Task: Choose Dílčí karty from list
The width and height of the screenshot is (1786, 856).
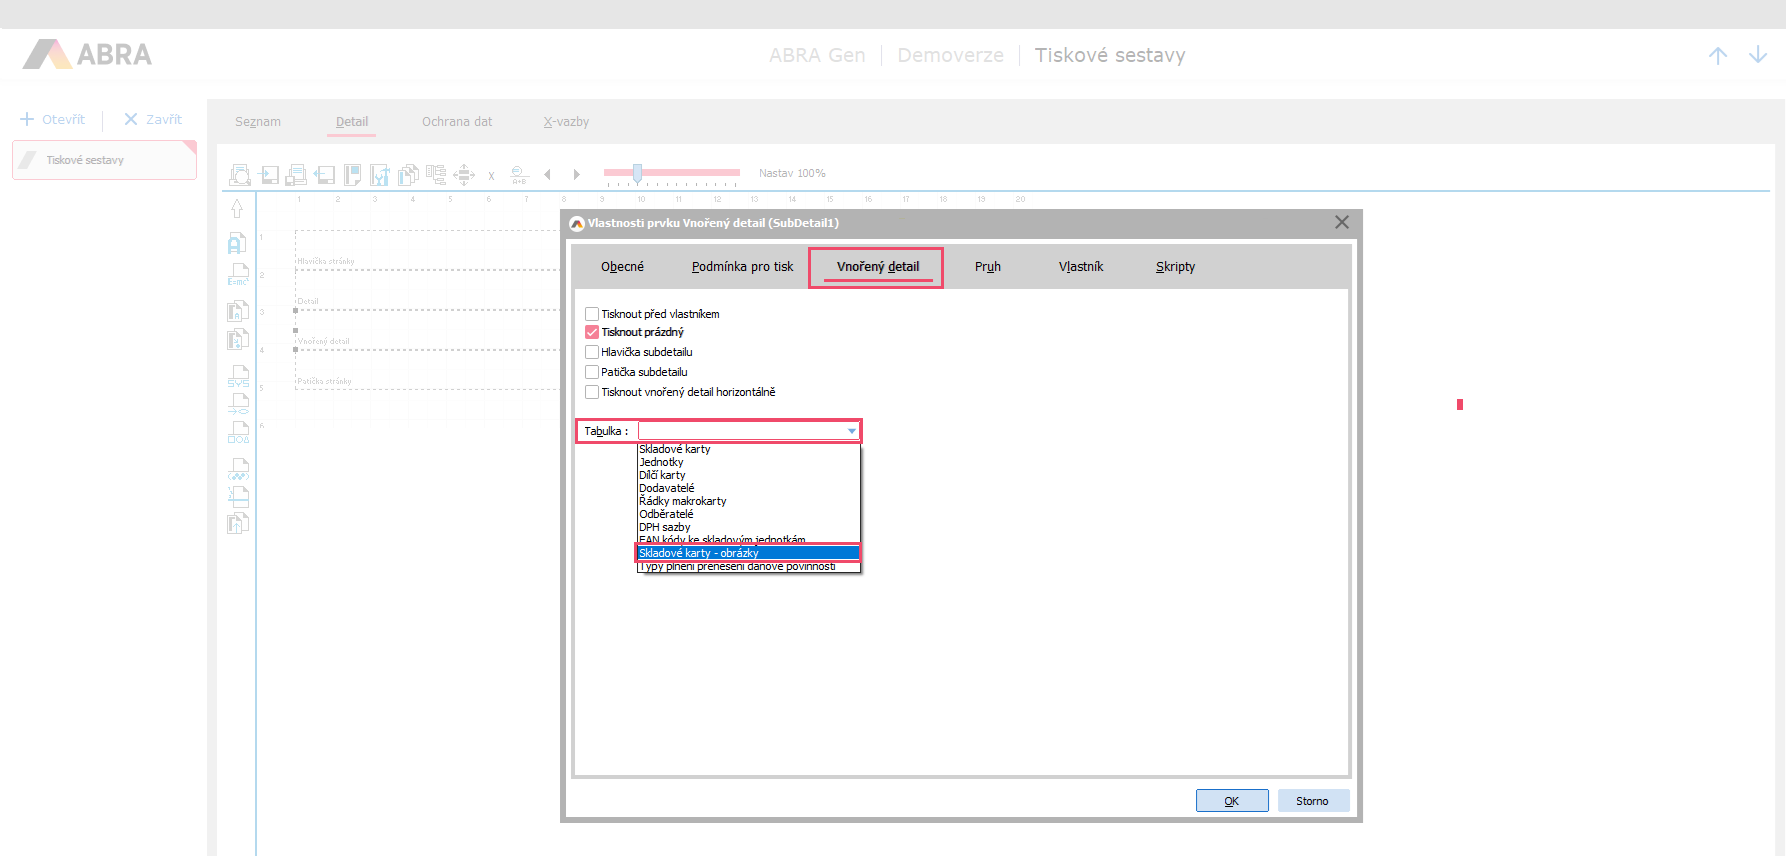Action: coord(748,475)
